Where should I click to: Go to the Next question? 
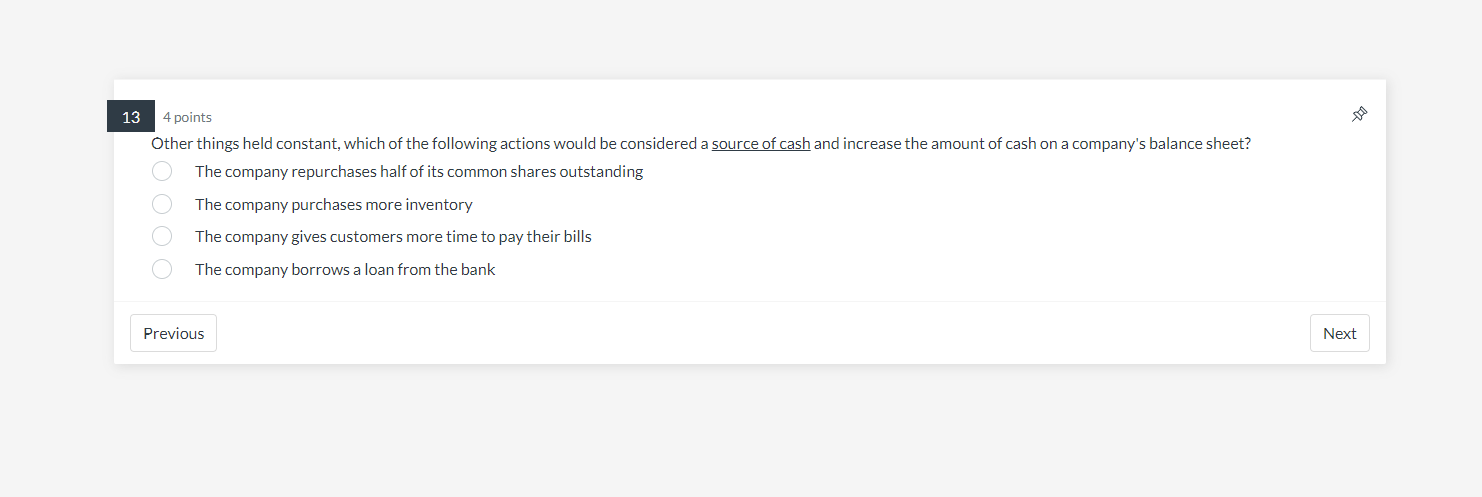coord(1339,333)
